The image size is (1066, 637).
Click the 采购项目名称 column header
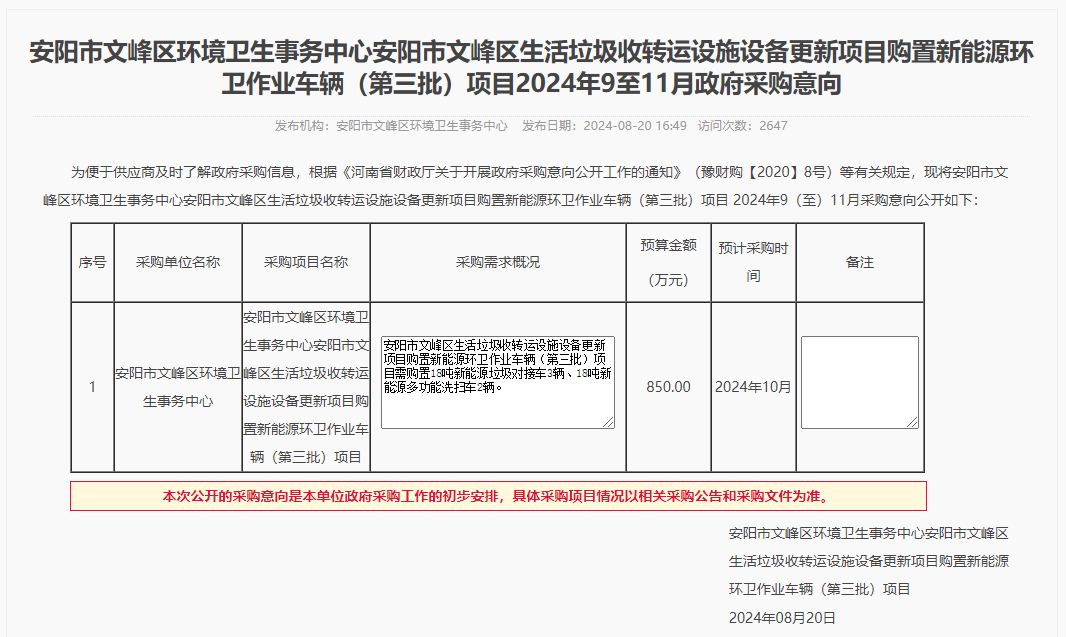[x=306, y=262]
